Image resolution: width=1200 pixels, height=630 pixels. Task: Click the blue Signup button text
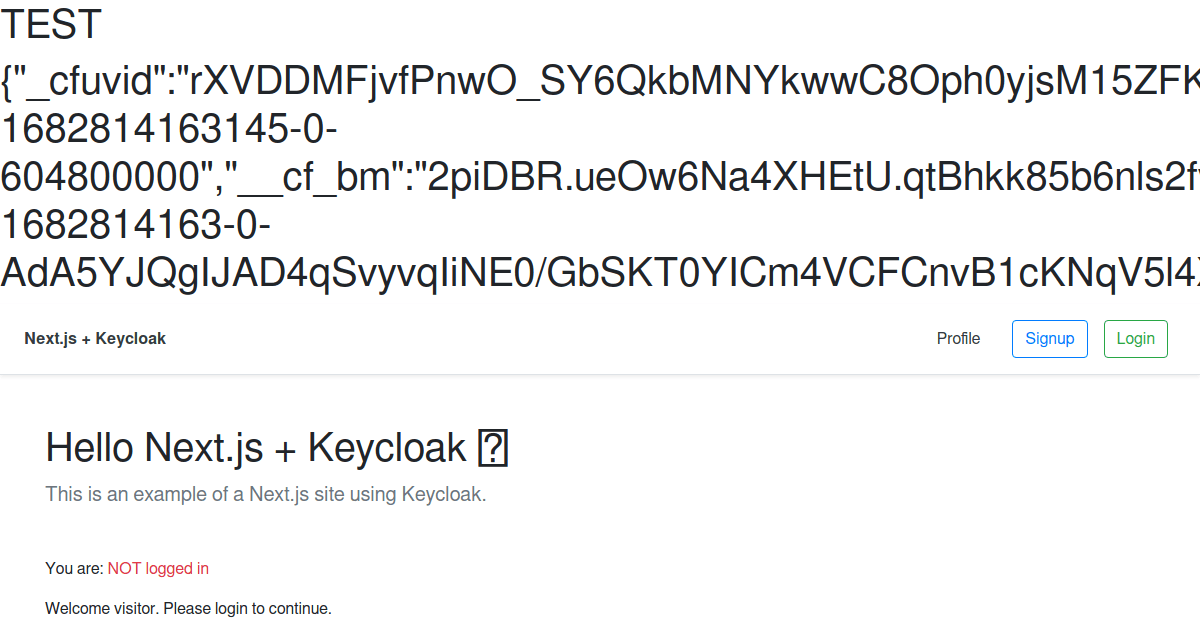click(x=1049, y=338)
